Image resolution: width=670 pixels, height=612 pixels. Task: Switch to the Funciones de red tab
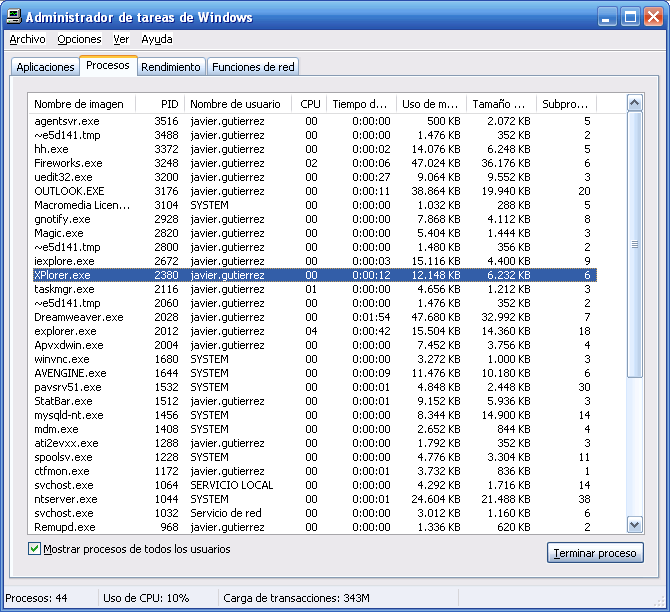254,67
